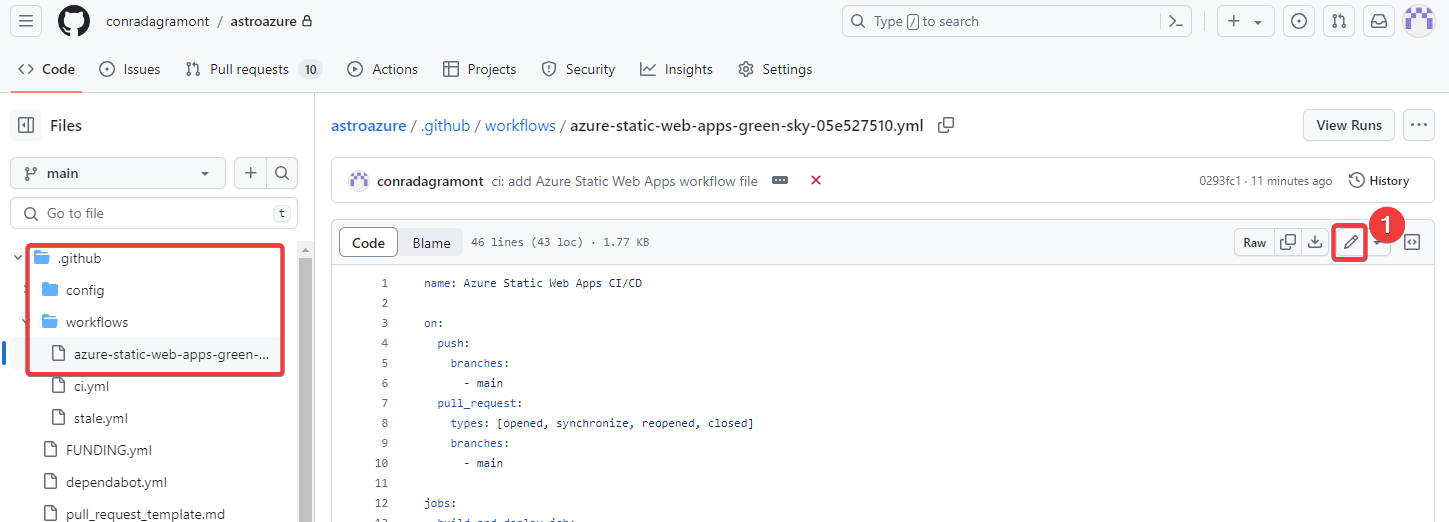Open .github breadcrumb link
This screenshot has width=1449, height=522.
coord(445,125)
